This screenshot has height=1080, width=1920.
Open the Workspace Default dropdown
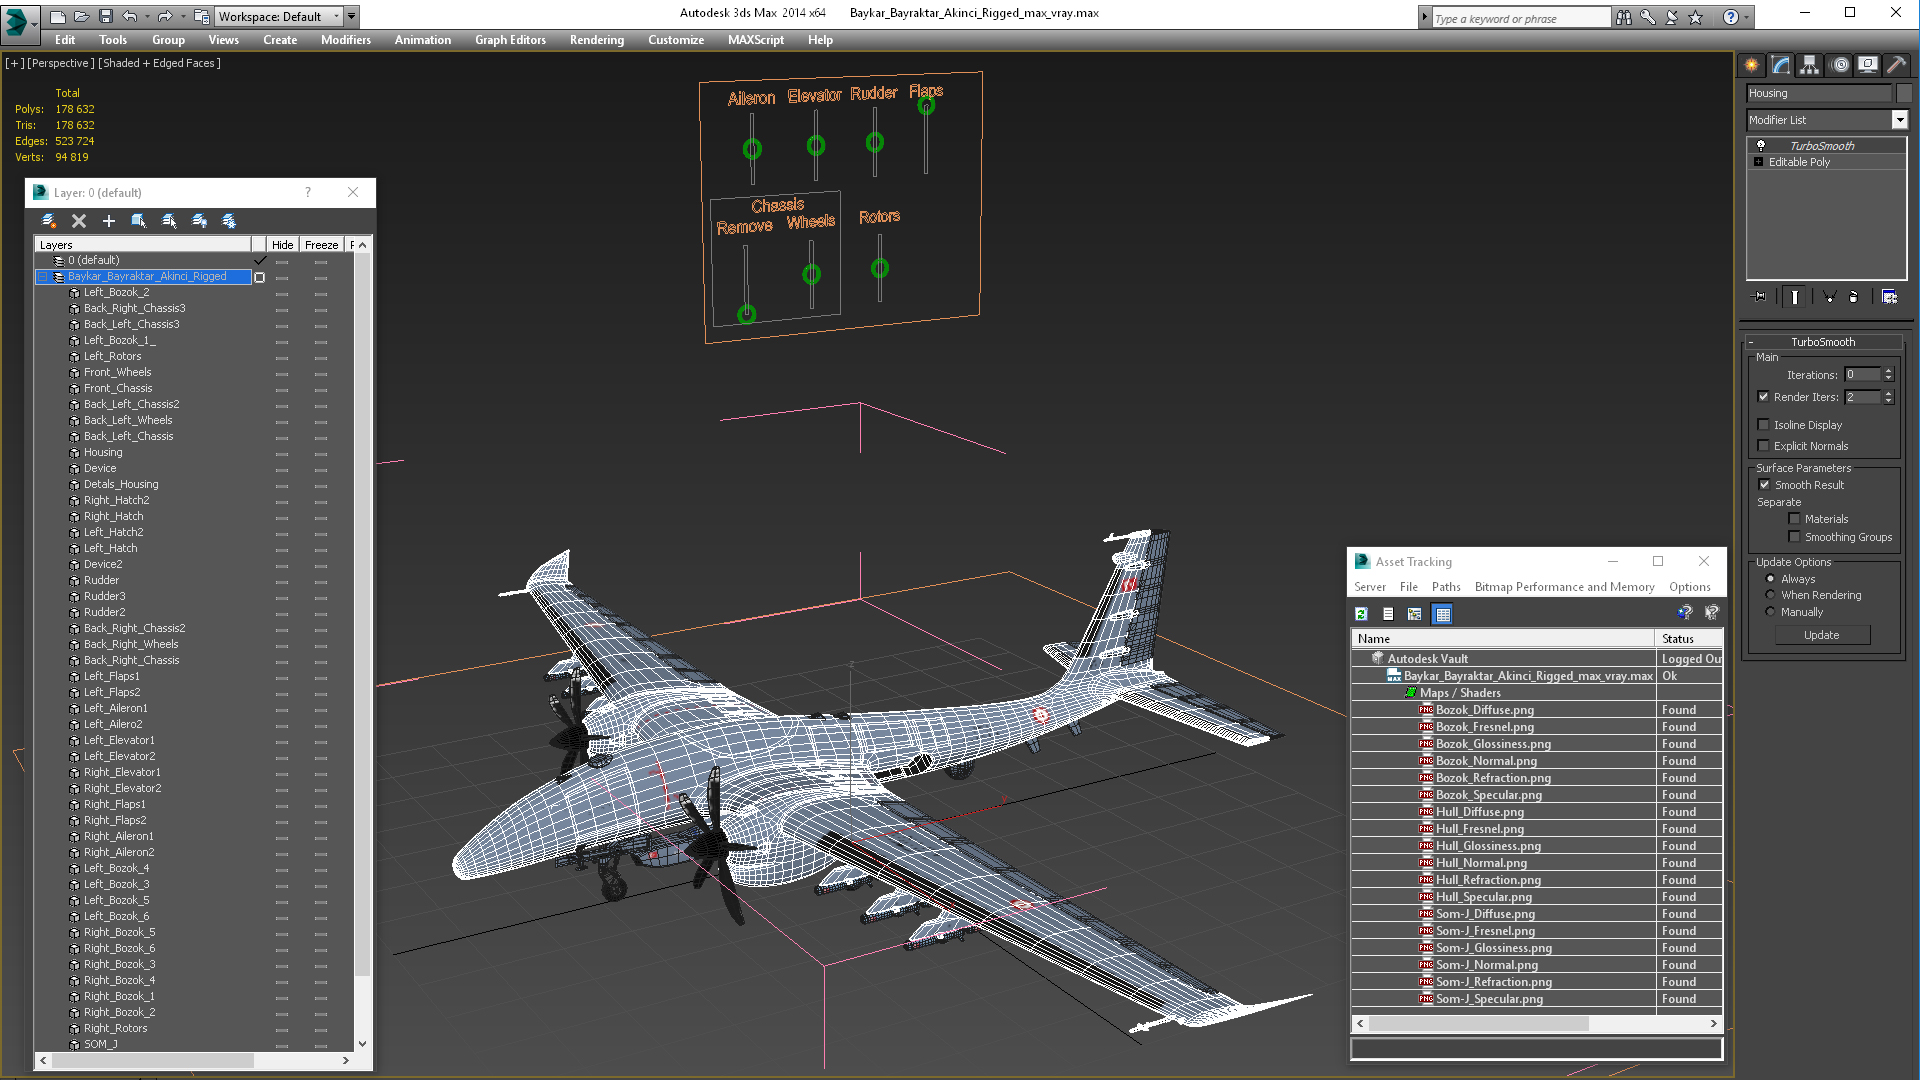(x=279, y=16)
